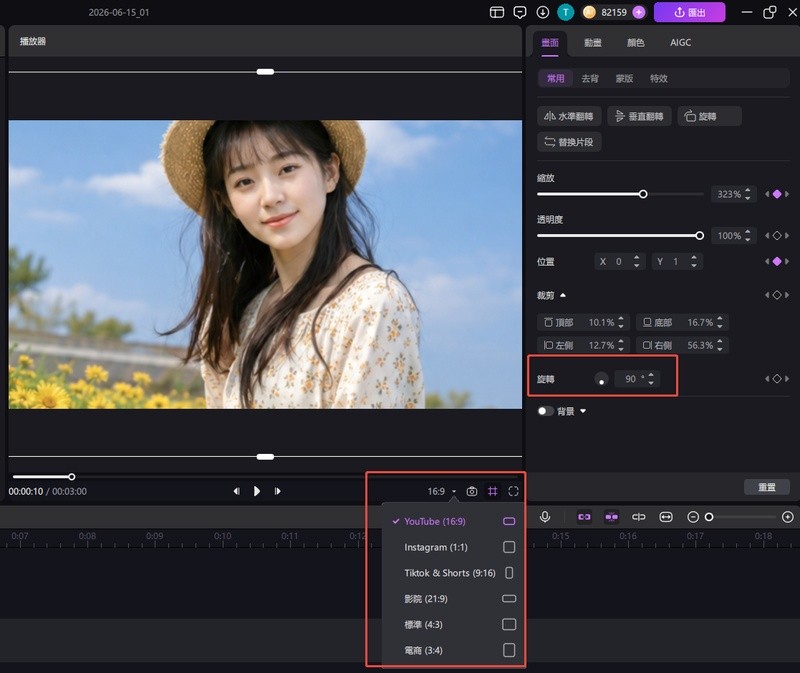Select 電商 (3:4) aspect ratio
The image size is (800, 673).
coord(453,650)
